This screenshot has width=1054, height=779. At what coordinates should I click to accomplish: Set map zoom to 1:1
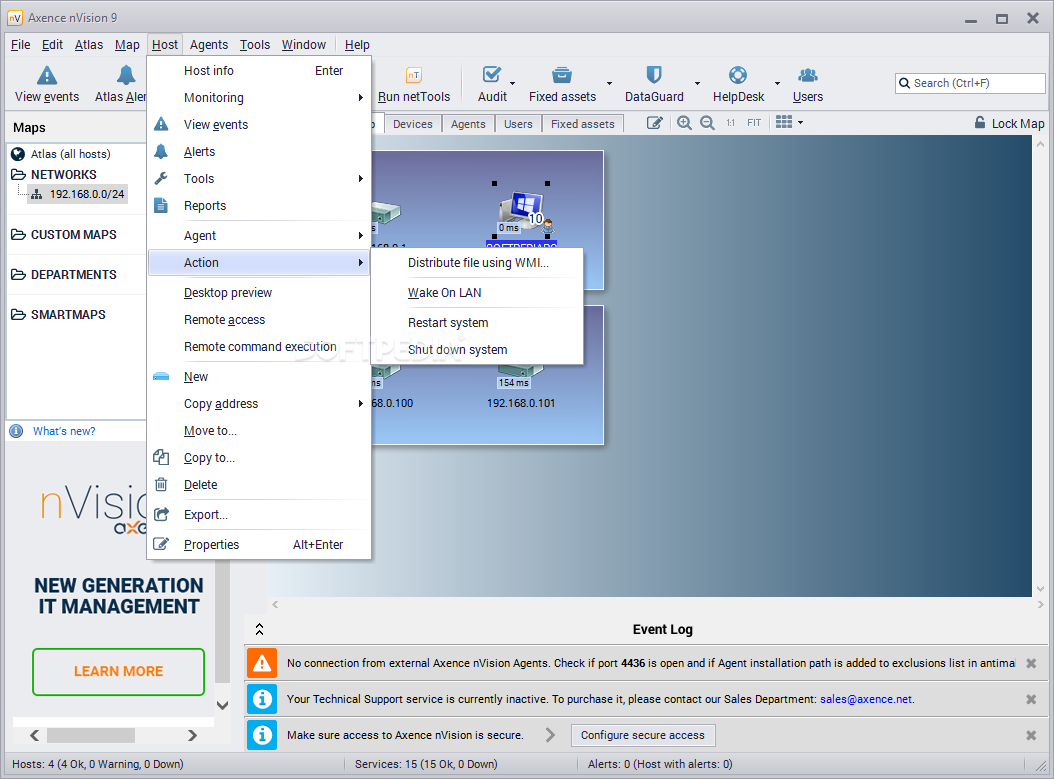coord(730,123)
